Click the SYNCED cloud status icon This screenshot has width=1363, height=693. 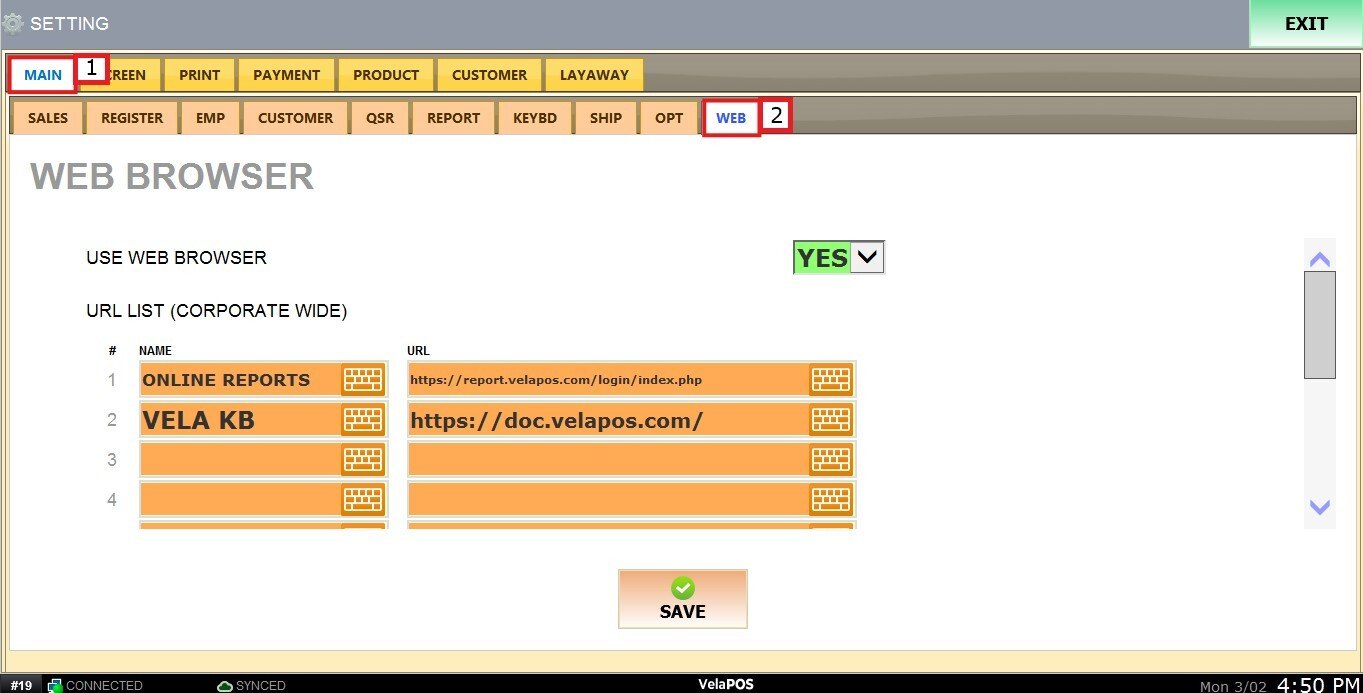point(225,686)
